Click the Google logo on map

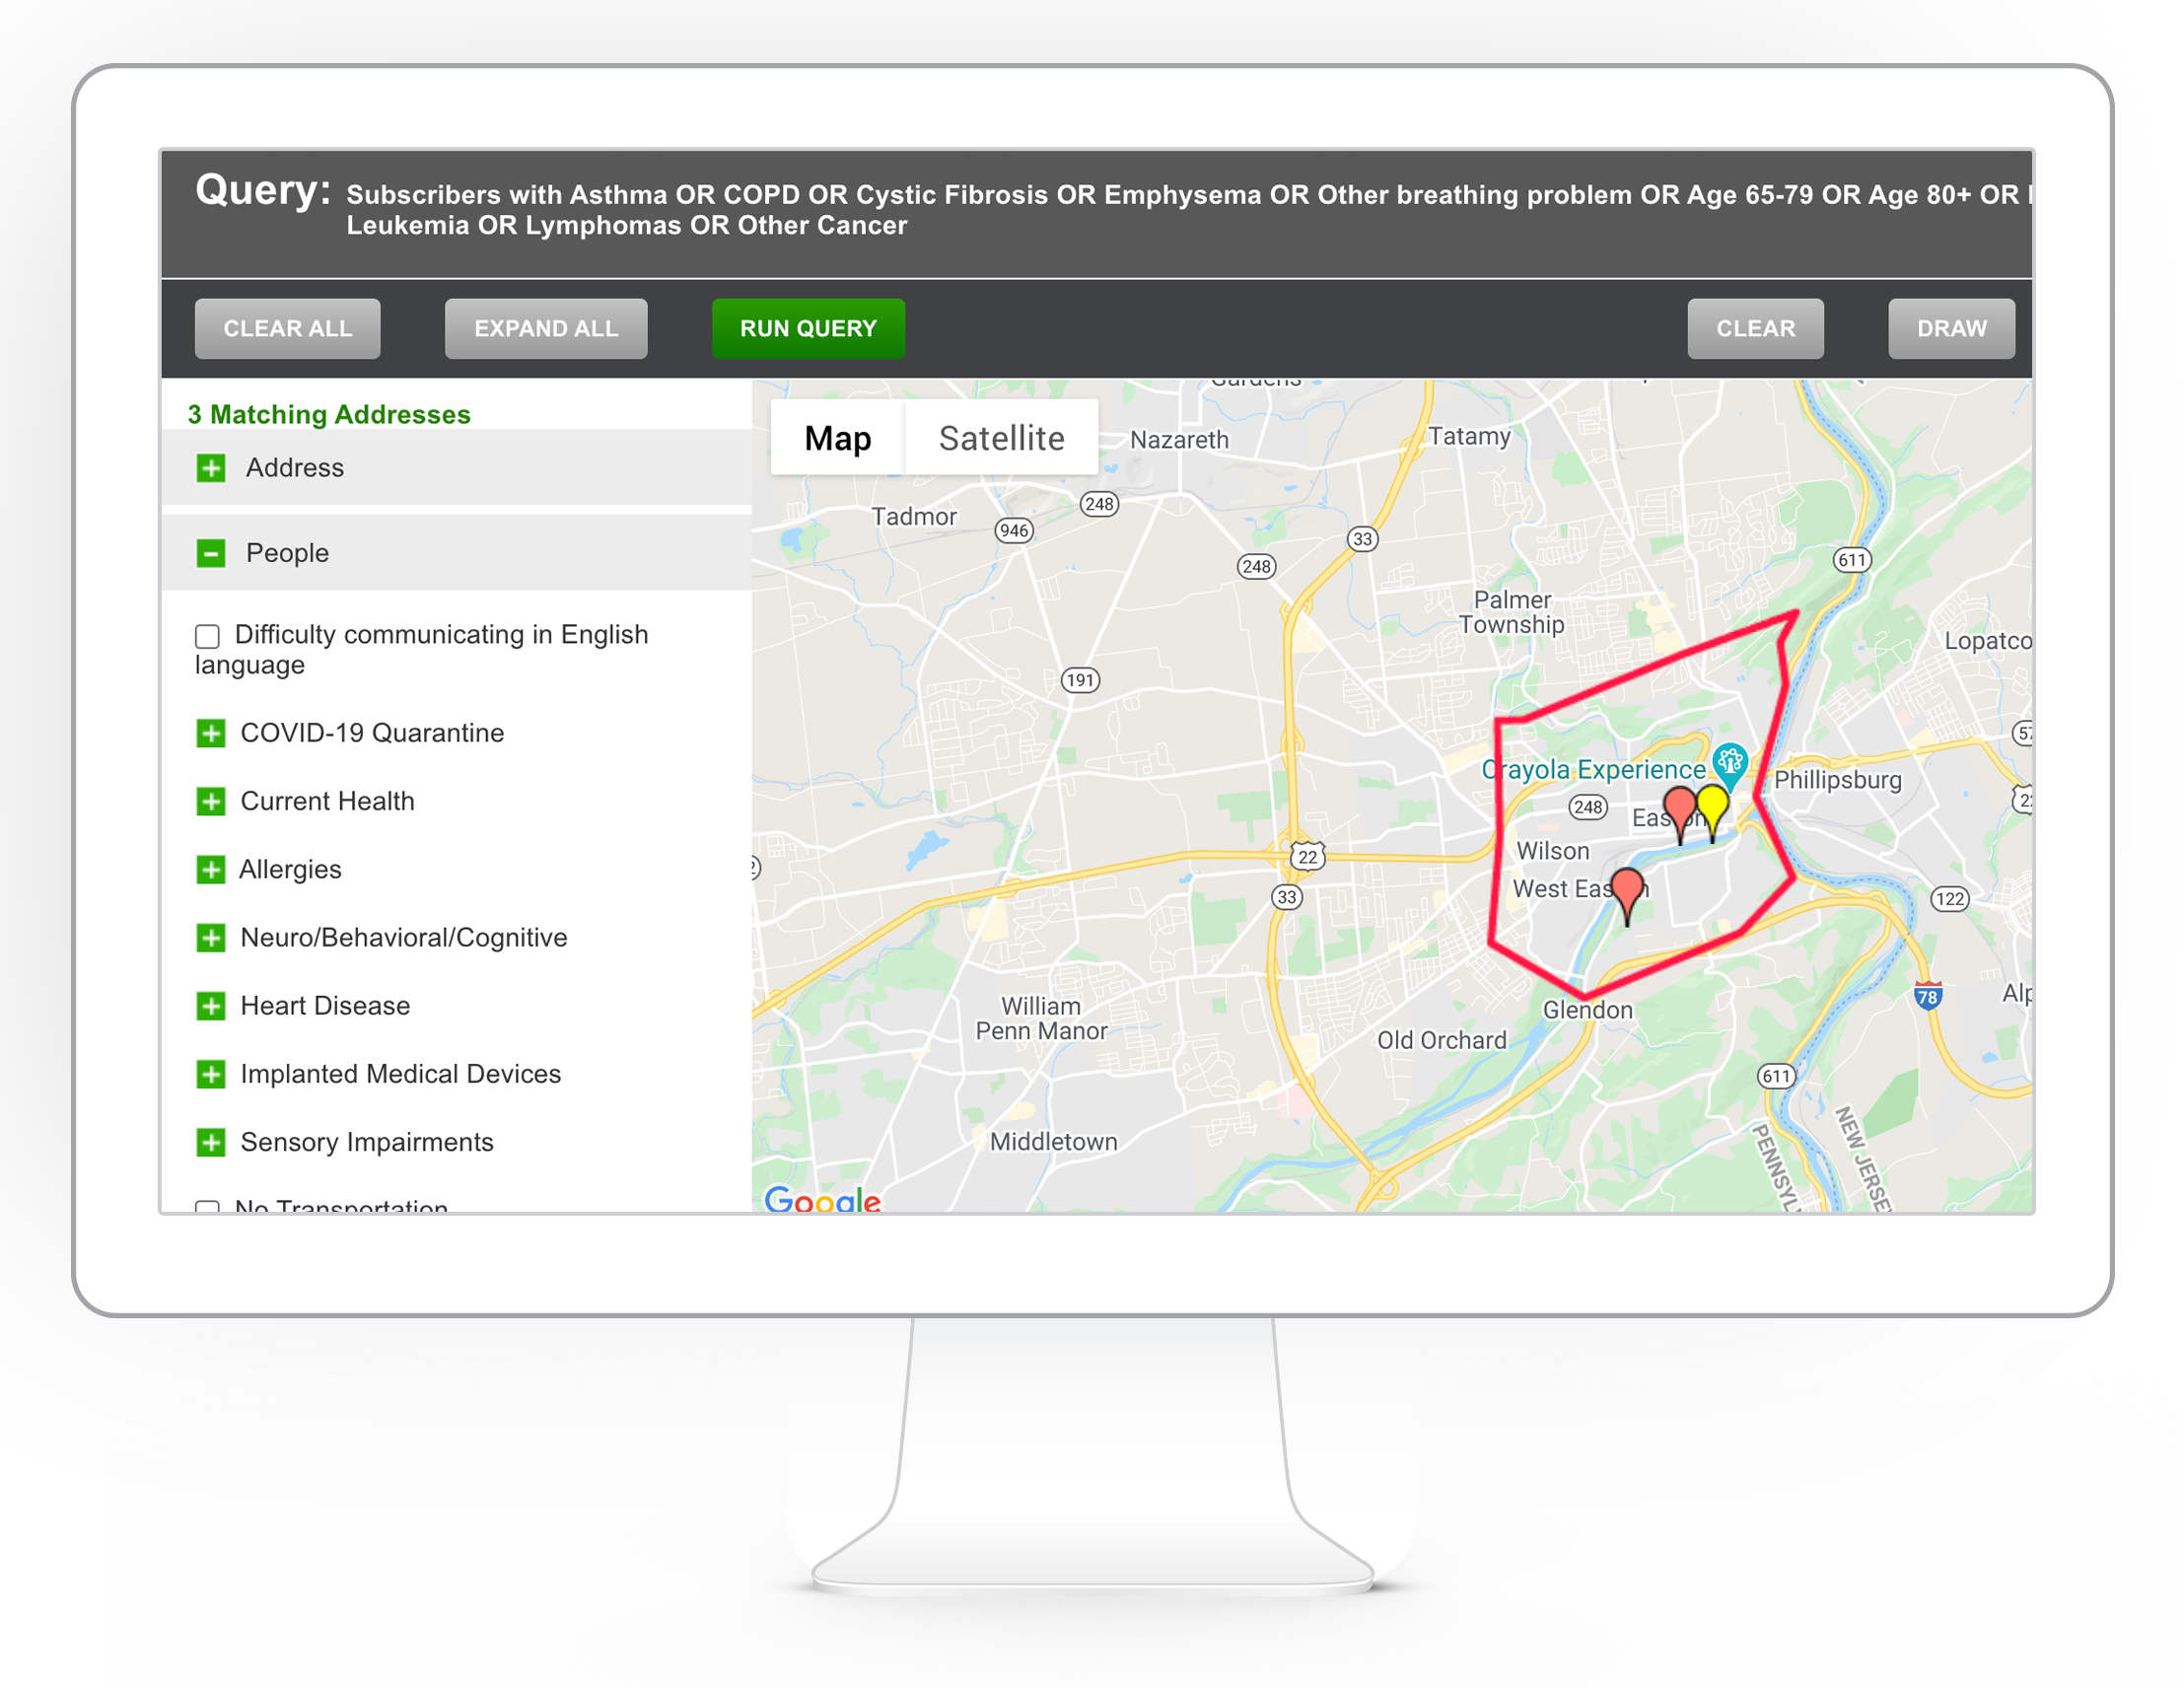point(822,1199)
